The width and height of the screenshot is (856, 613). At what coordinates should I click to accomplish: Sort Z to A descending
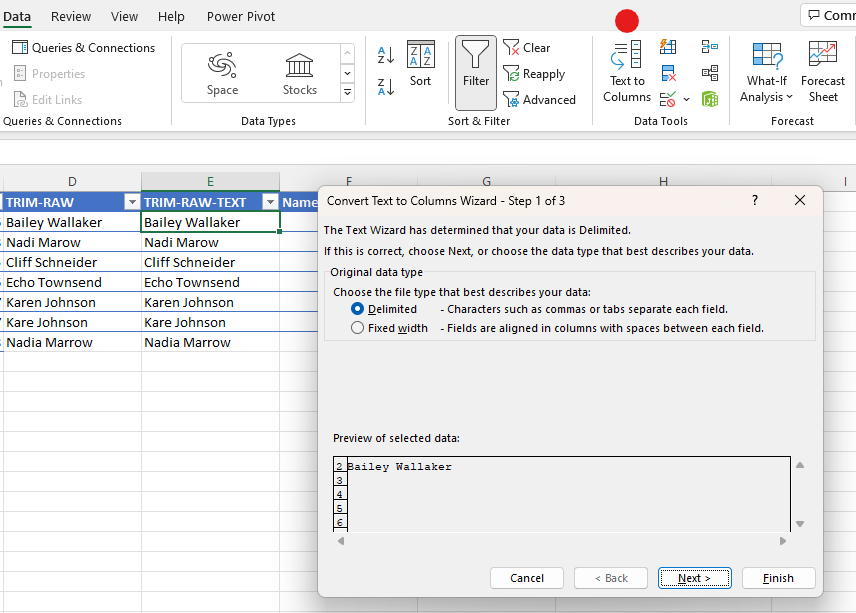point(386,87)
